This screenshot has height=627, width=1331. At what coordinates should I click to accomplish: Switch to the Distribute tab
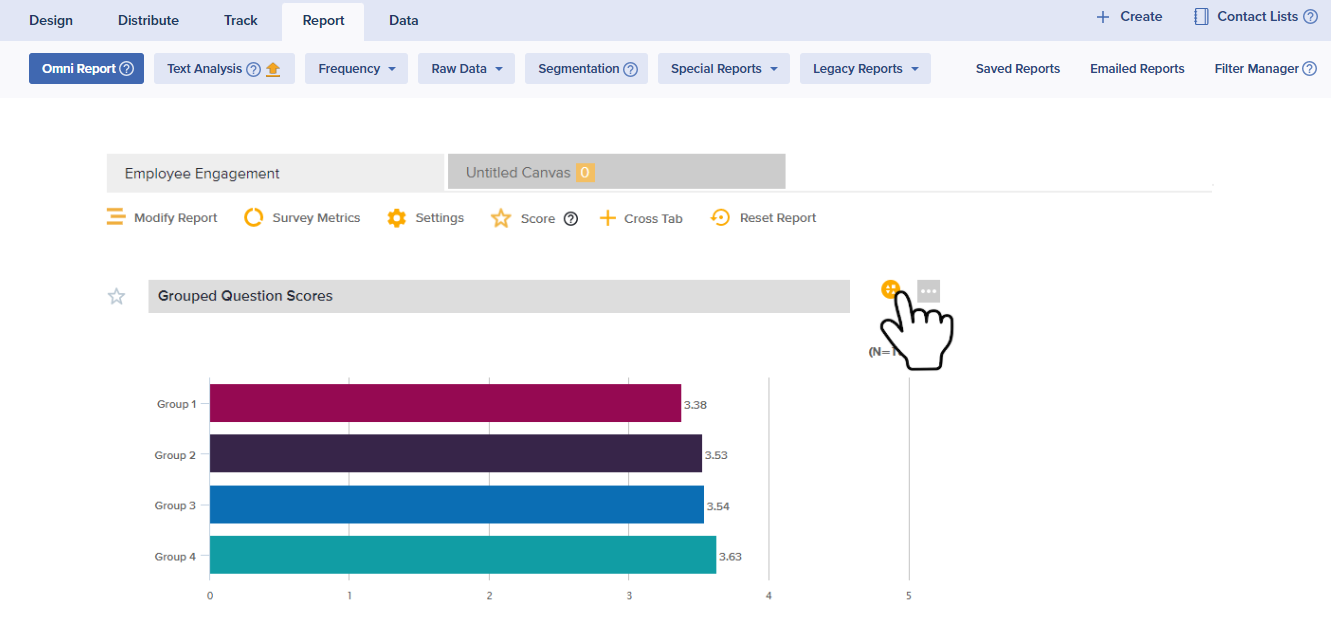(x=148, y=20)
